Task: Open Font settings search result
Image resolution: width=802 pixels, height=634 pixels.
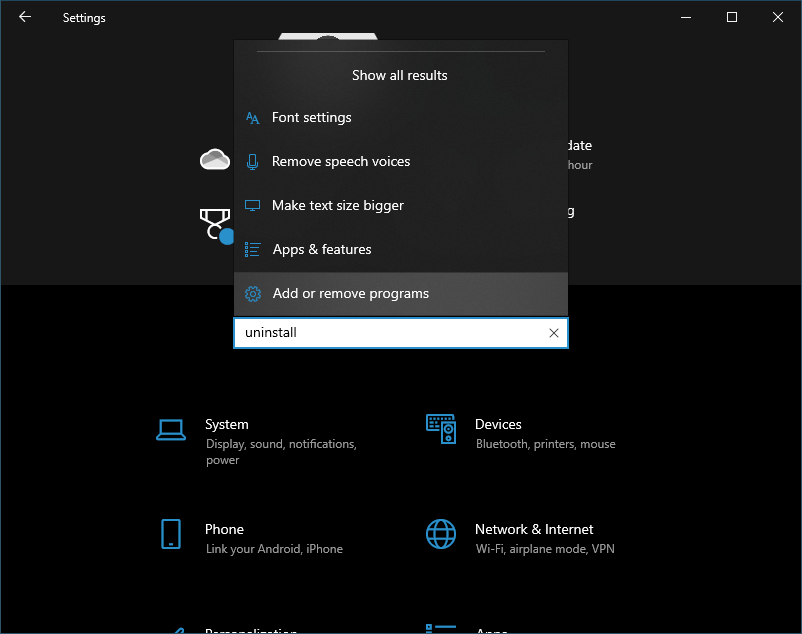Action: (311, 118)
